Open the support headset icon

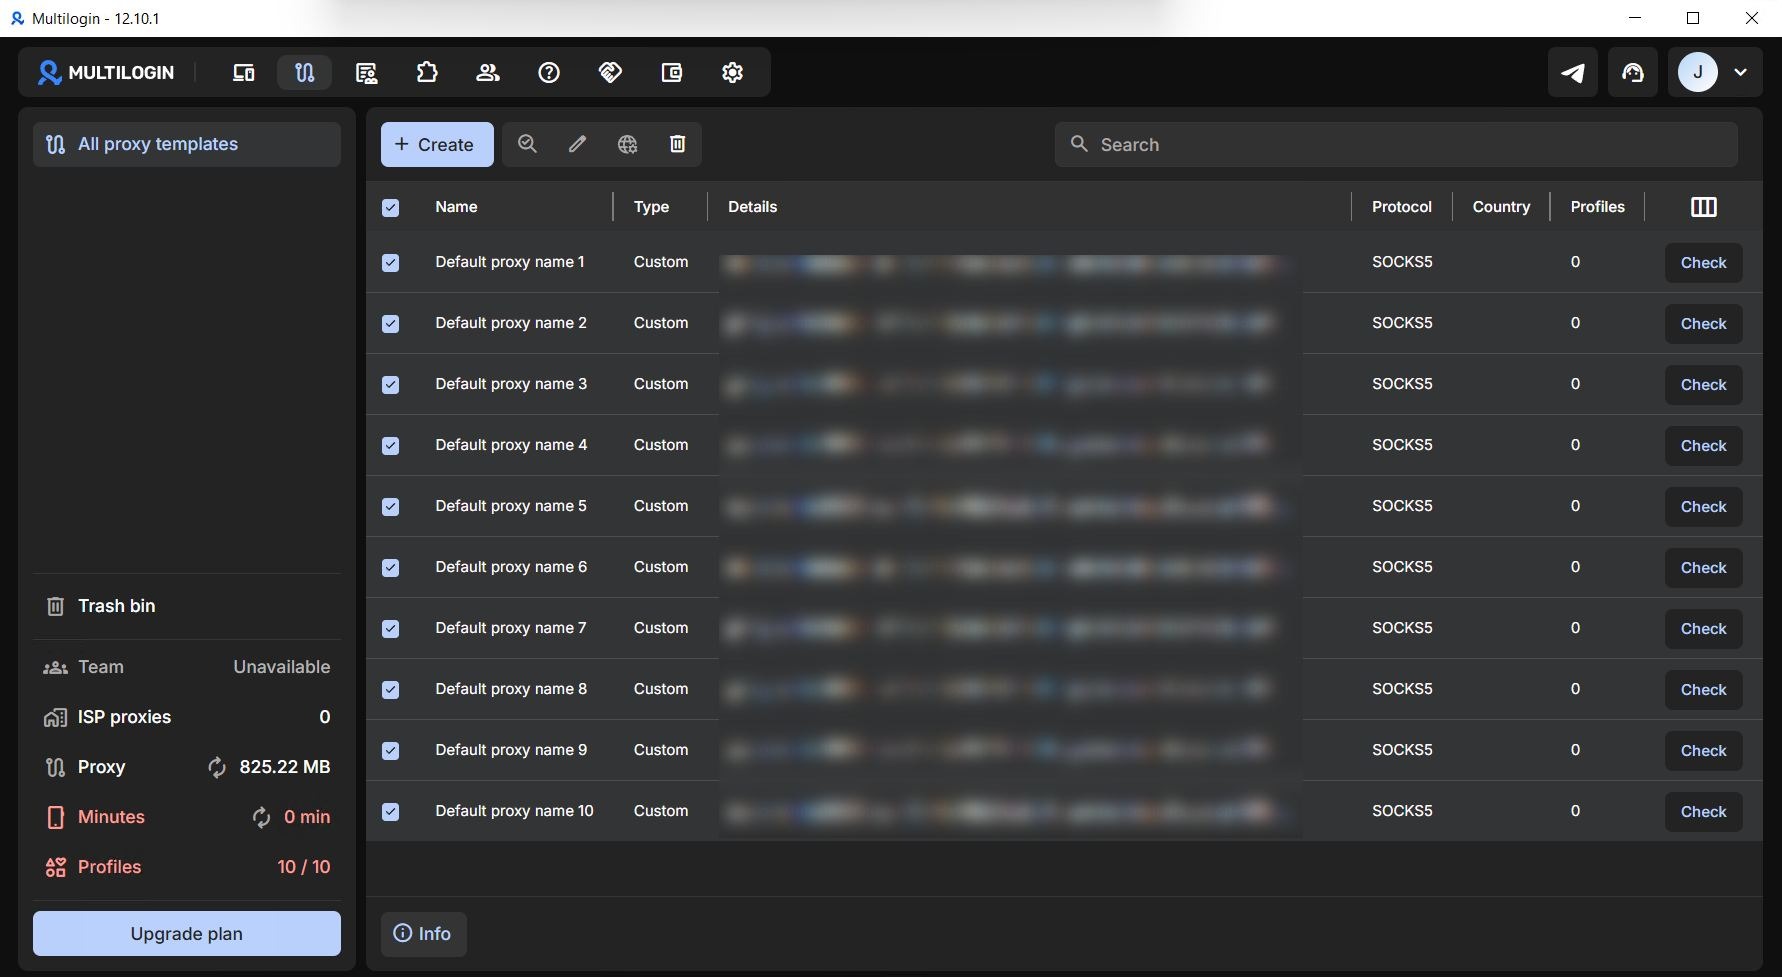(1633, 72)
